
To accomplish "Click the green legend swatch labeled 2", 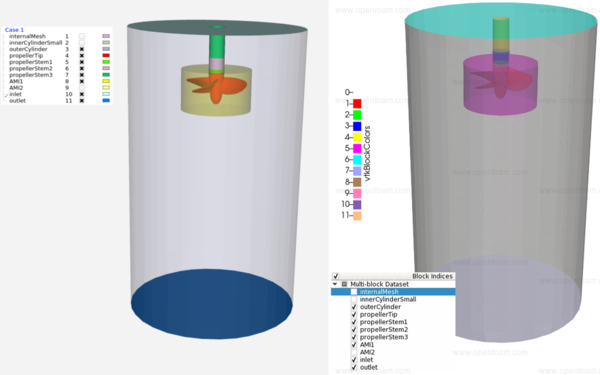I will tap(357, 115).
